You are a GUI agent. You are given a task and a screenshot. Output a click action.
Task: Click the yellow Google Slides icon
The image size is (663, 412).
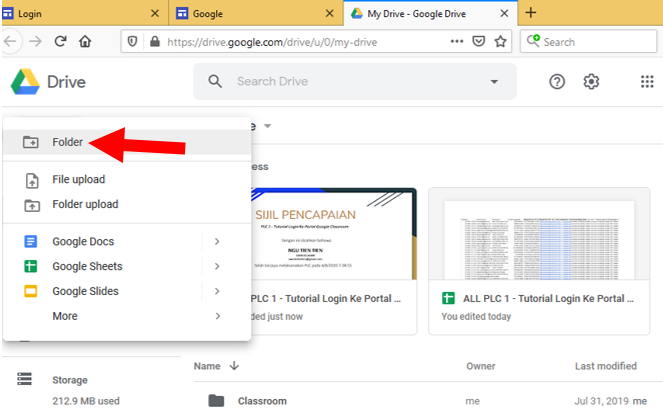pos(30,291)
